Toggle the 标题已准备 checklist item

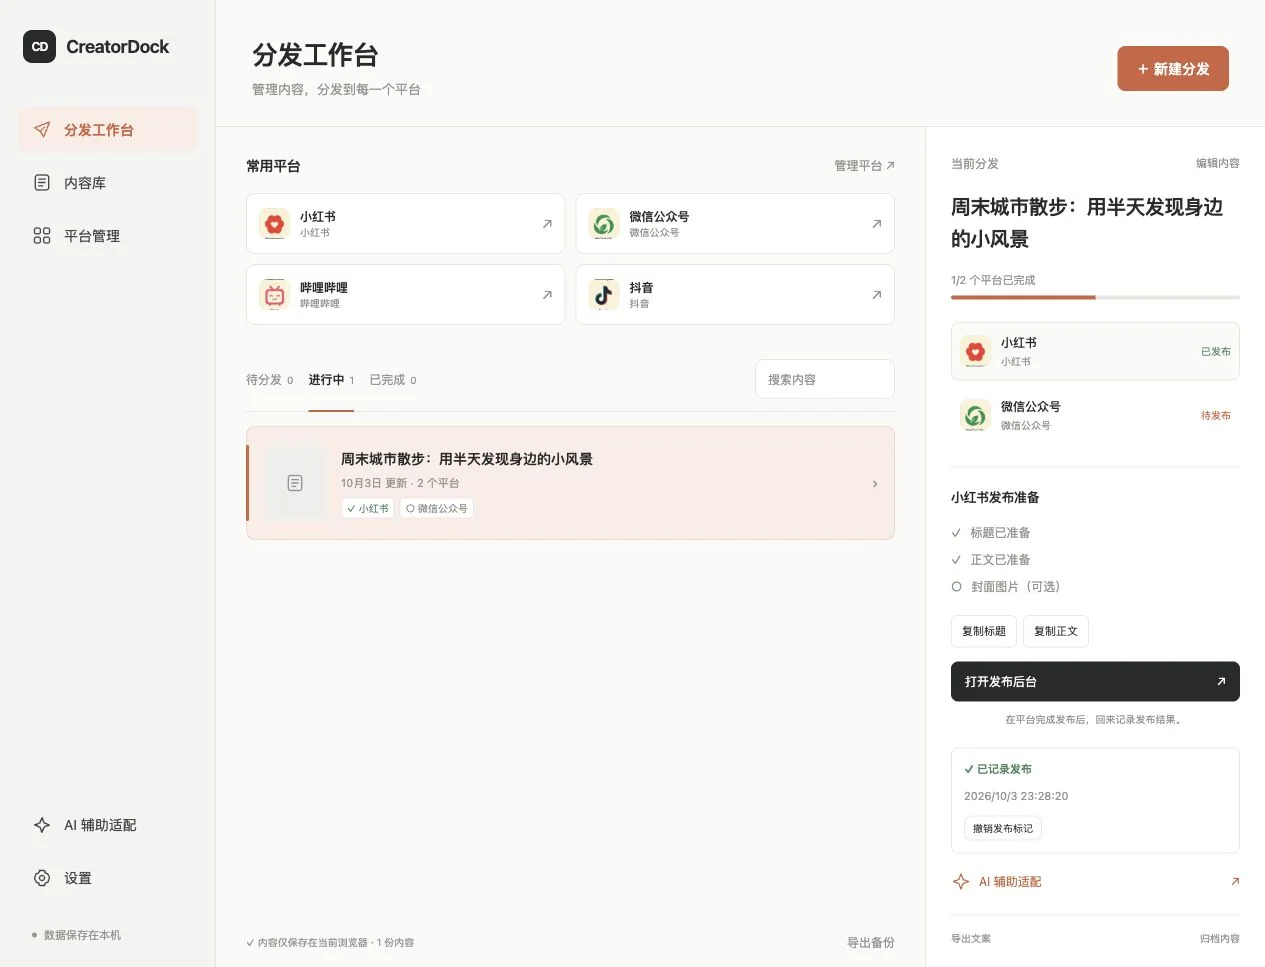[x=991, y=533]
